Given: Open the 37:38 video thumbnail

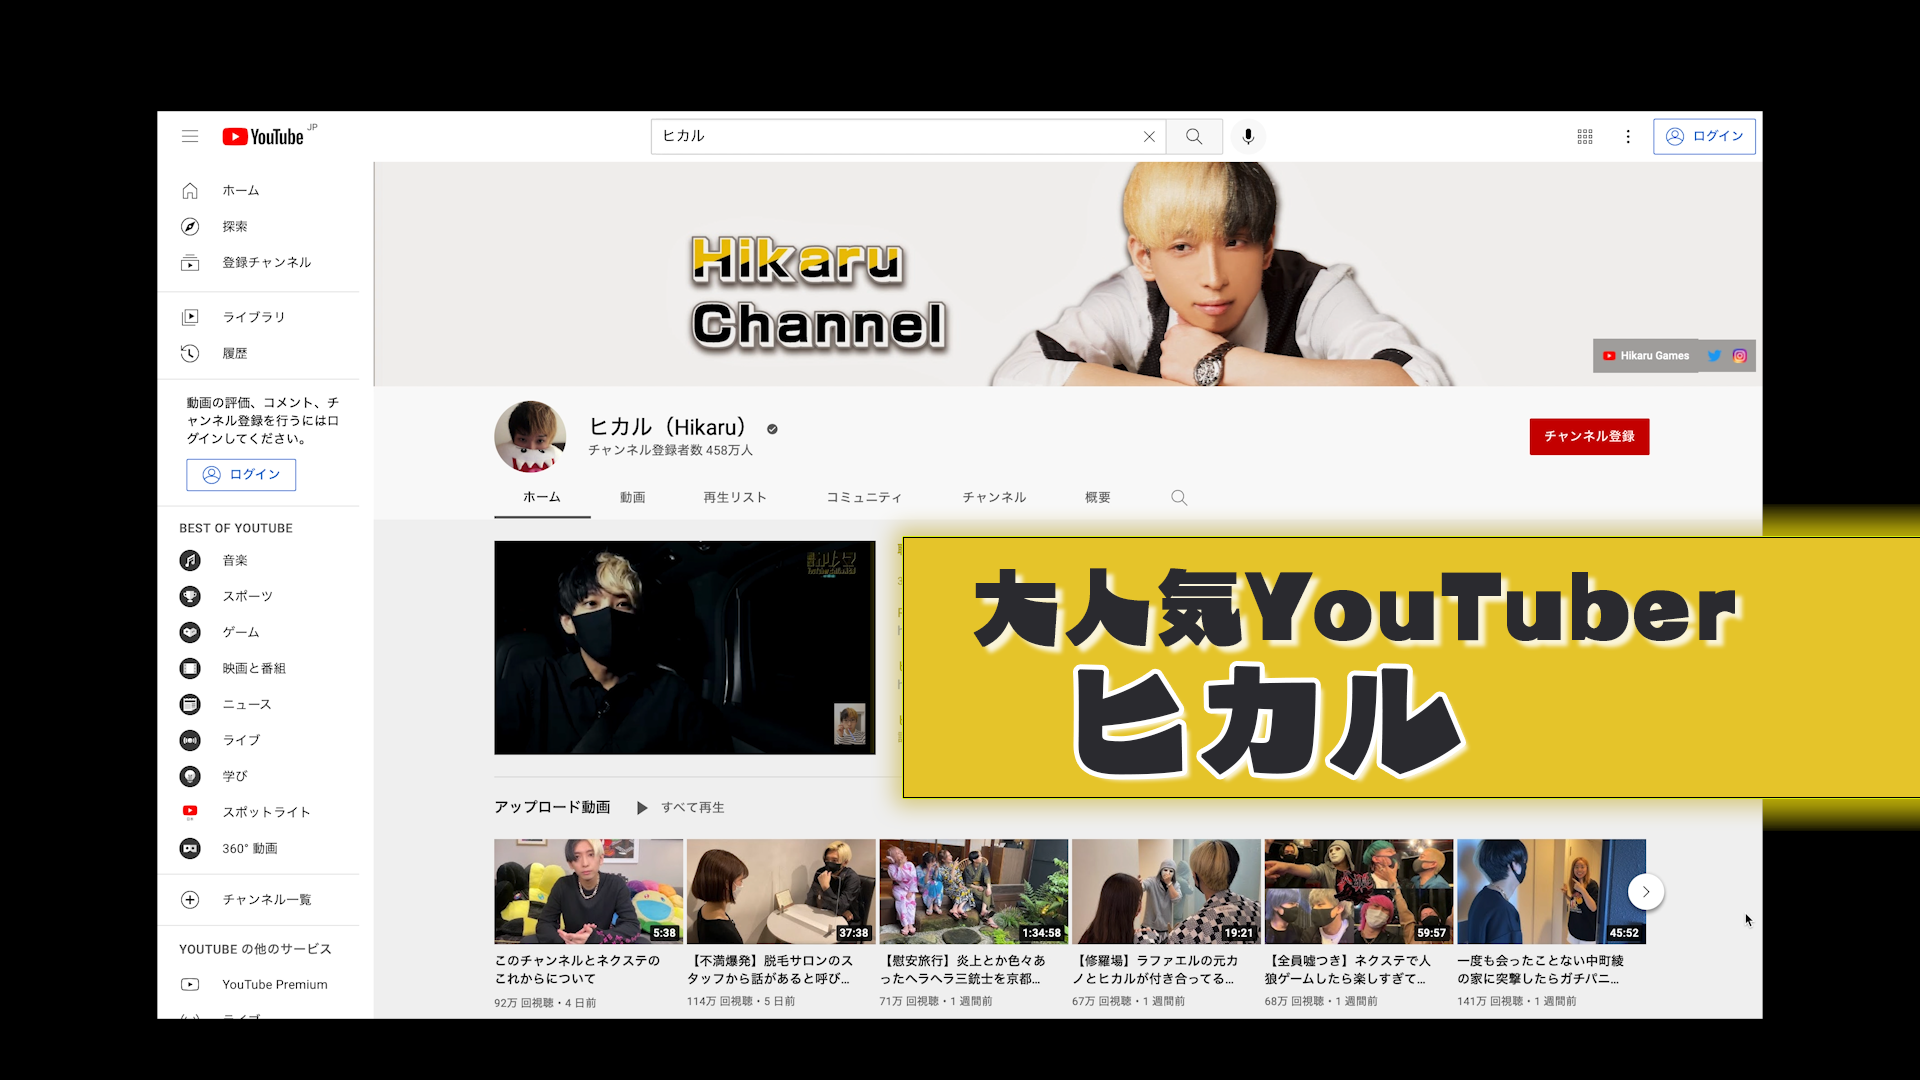Looking at the screenshot, I should click(x=781, y=892).
